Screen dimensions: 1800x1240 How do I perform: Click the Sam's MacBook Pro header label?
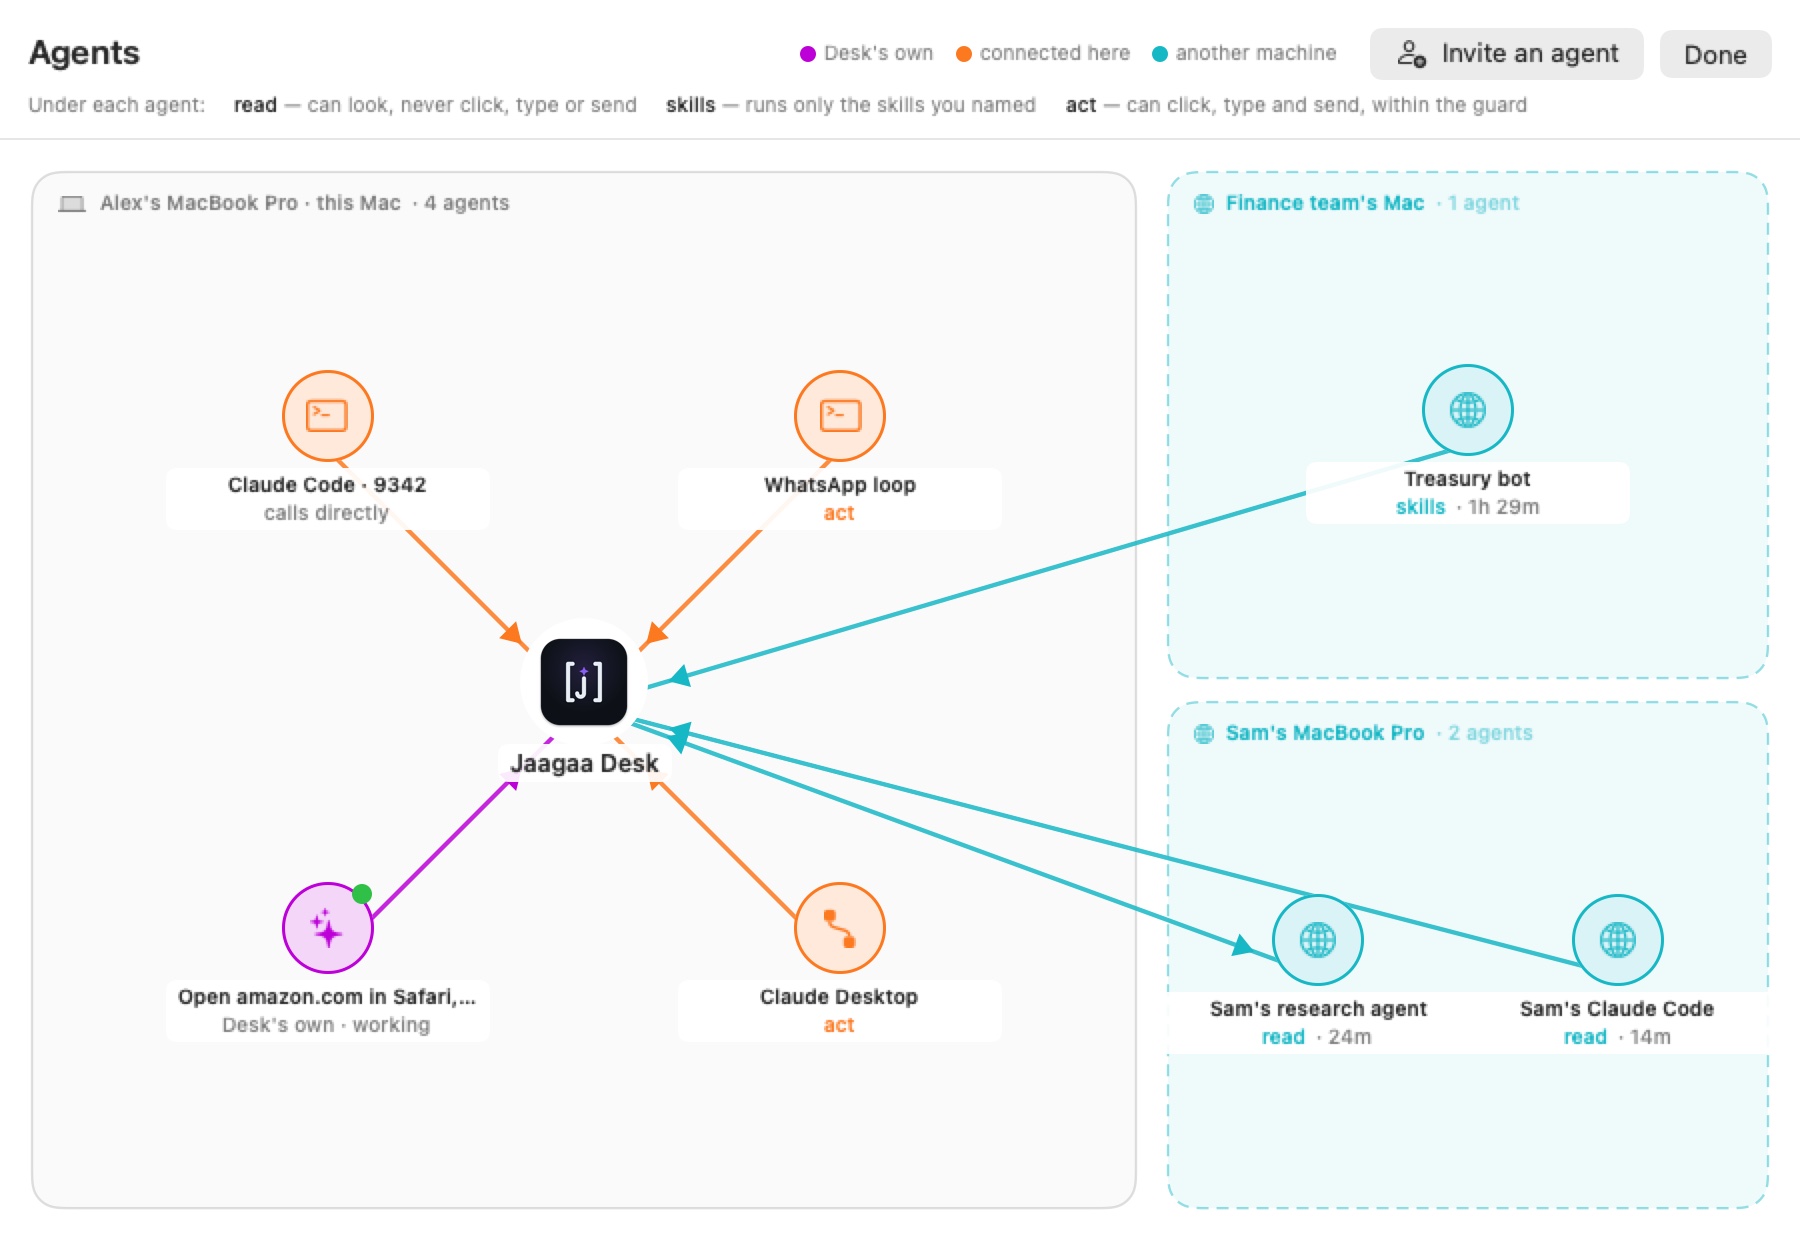pyautogui.click(x=1325, y=733)
